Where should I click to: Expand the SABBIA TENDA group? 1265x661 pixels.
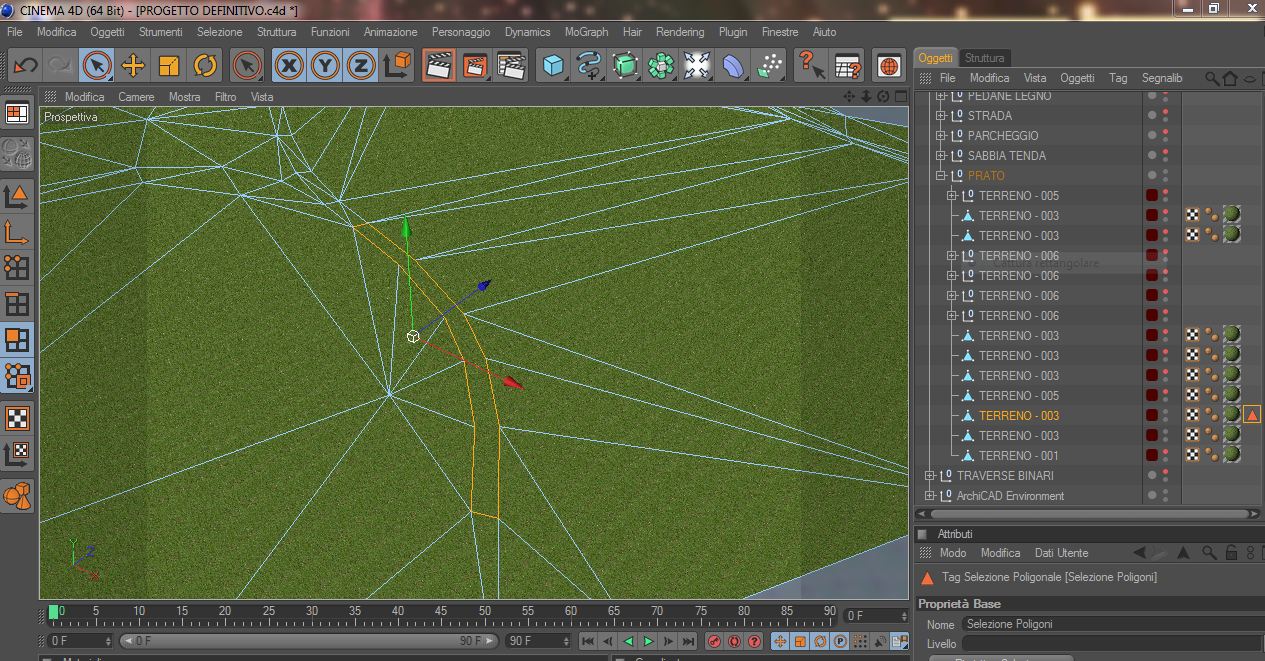coord(940,156)
